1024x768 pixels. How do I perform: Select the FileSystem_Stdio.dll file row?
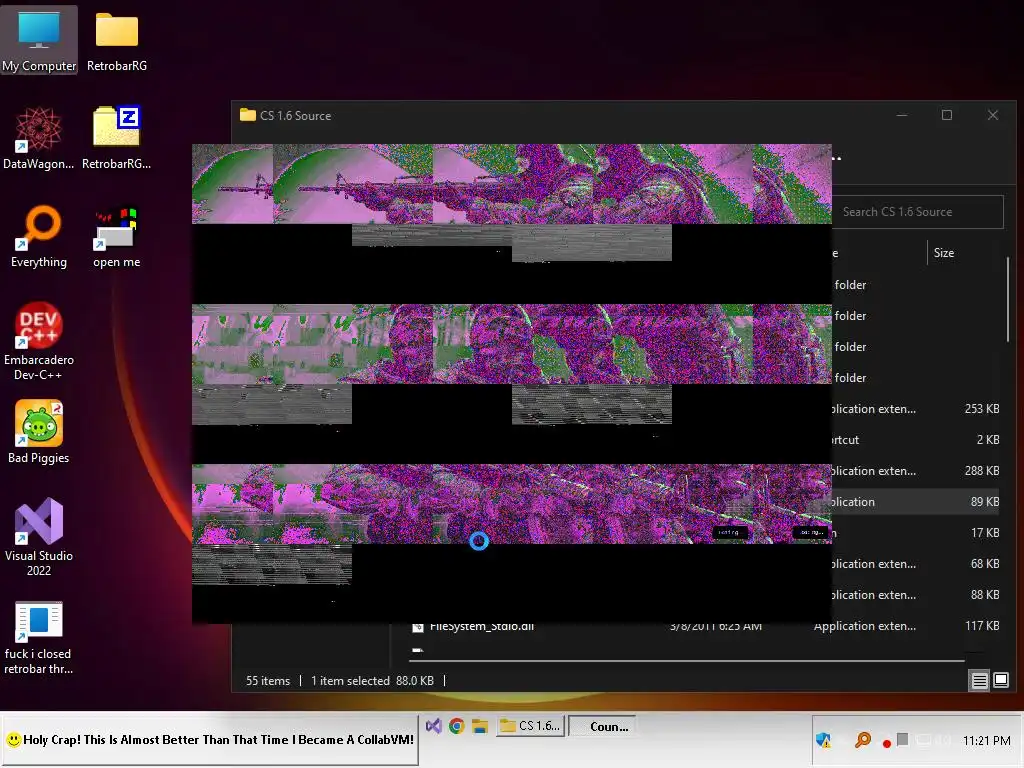tap(705, 626)
